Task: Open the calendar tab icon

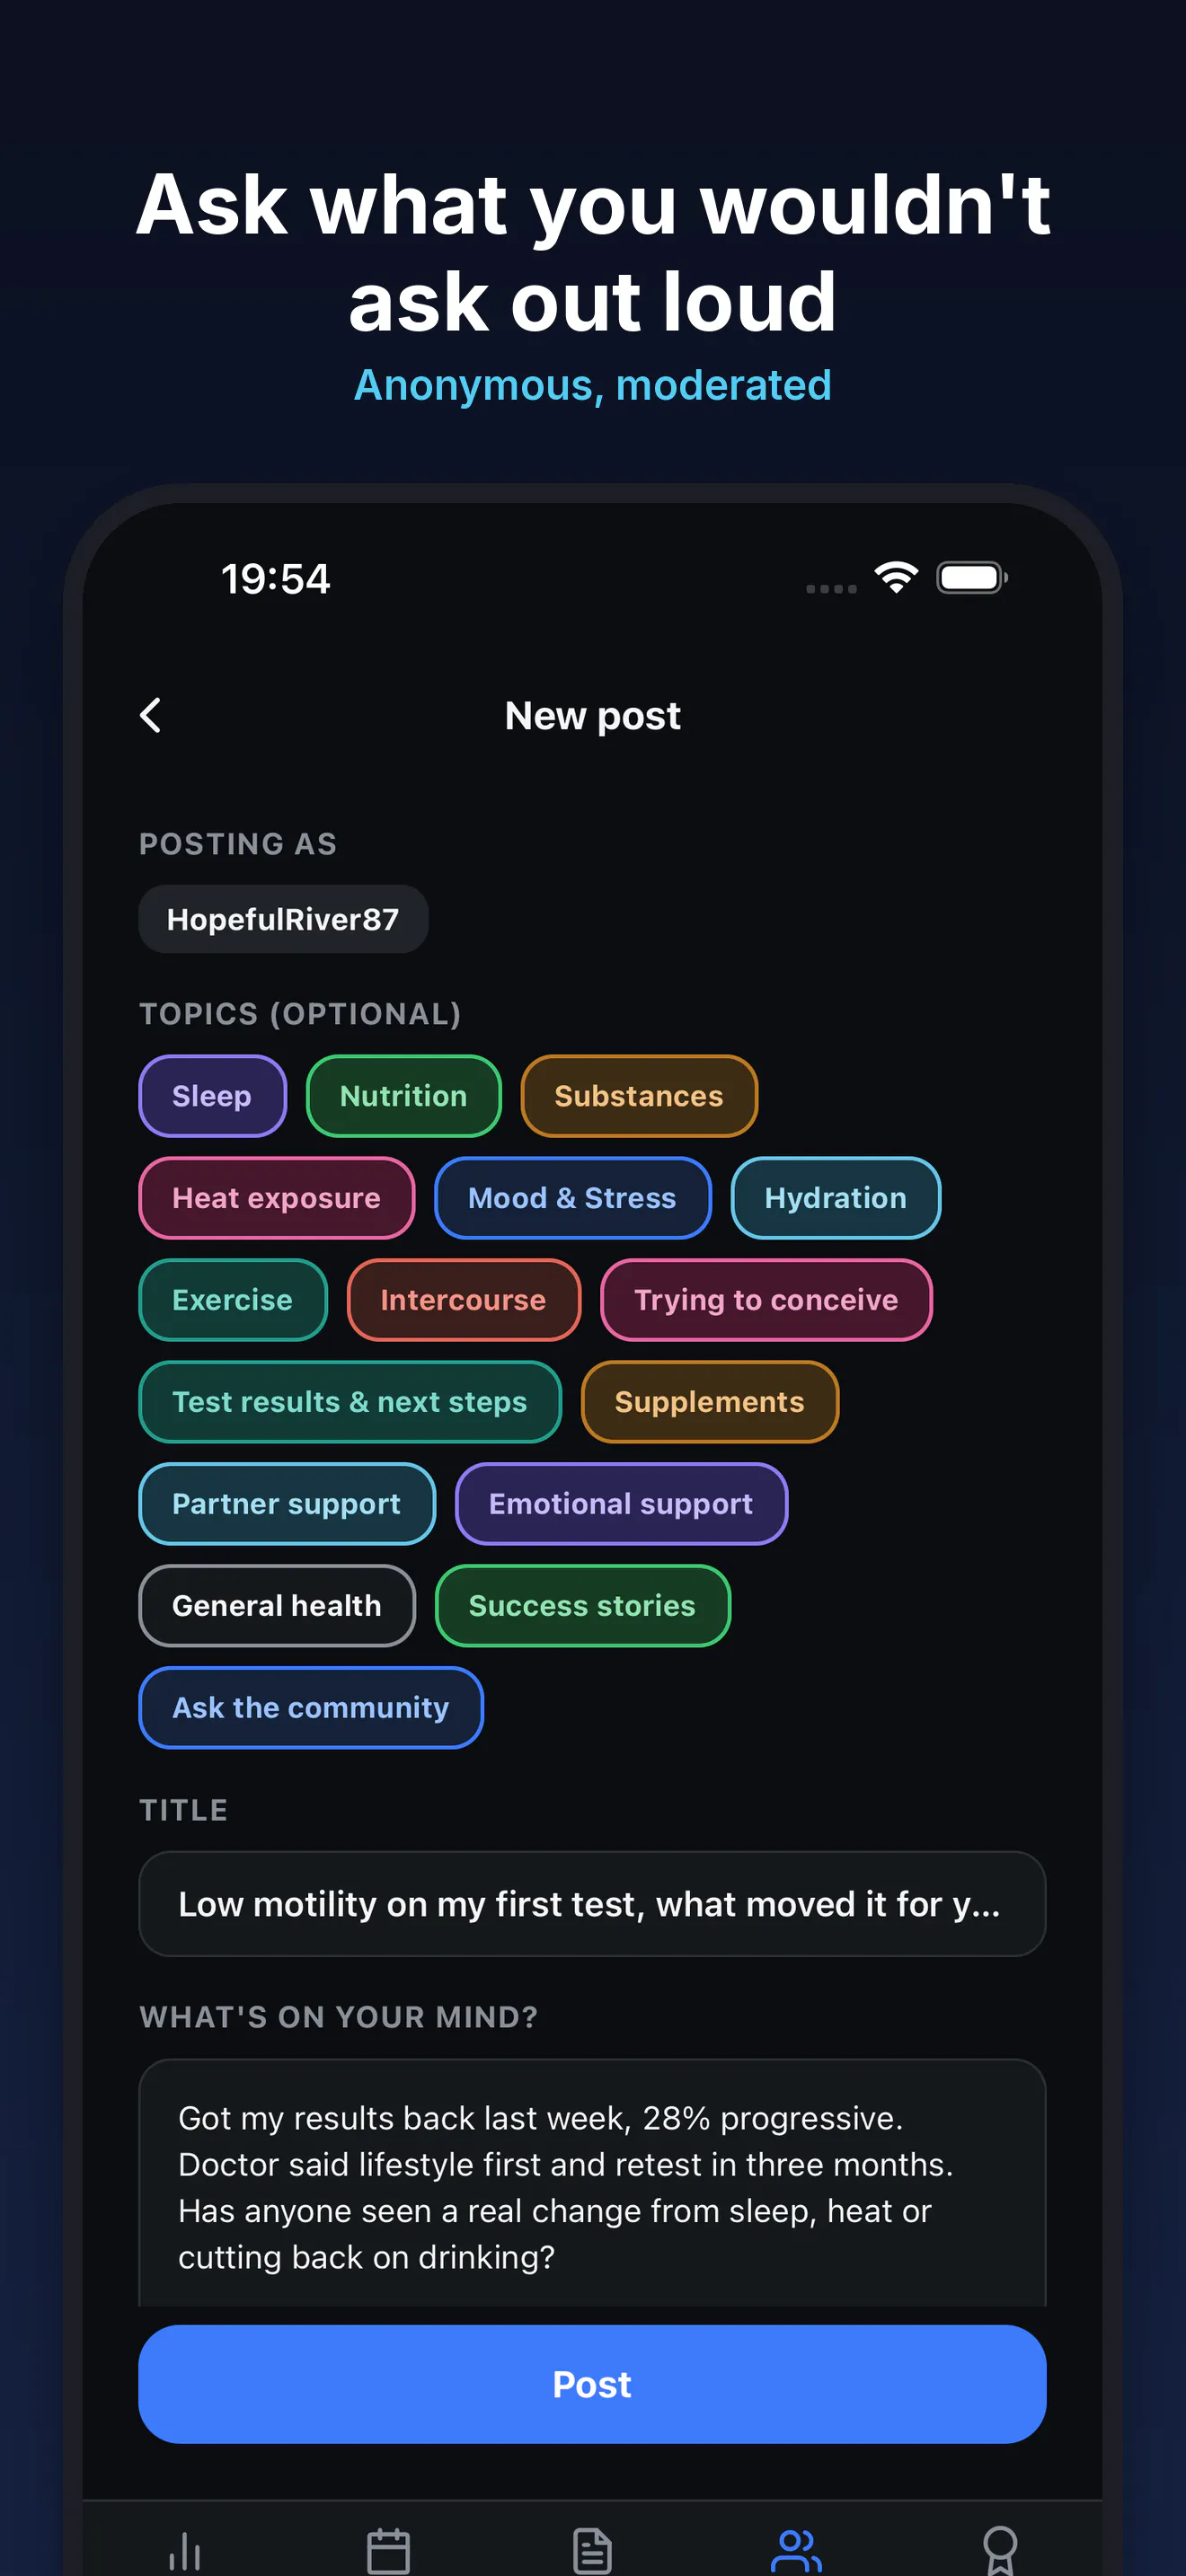Action: pyautogui.click(x=388, y=2550)
